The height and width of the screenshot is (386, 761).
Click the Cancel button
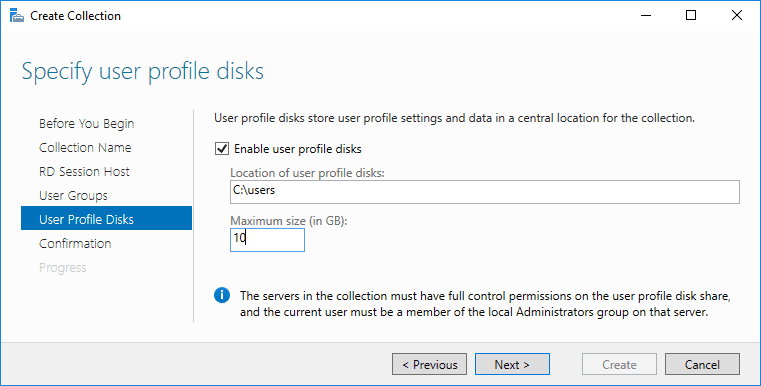coord(702,365)
